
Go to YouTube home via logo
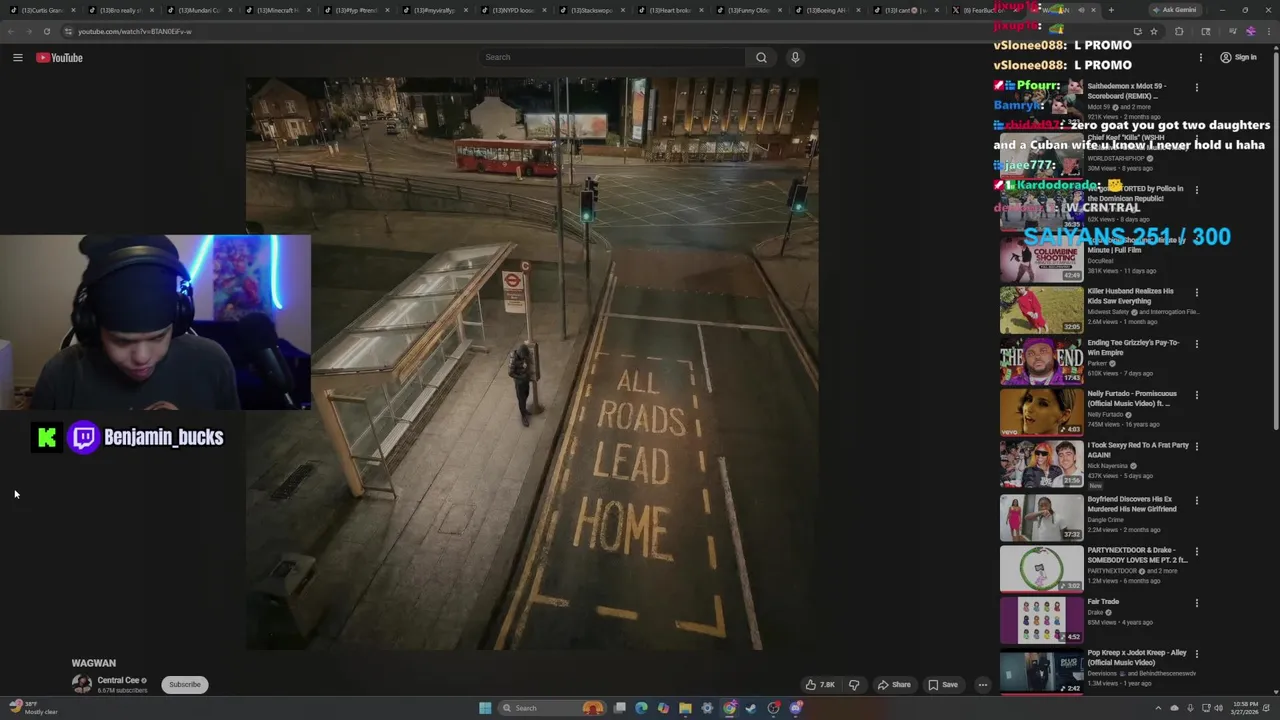(59, 57)
